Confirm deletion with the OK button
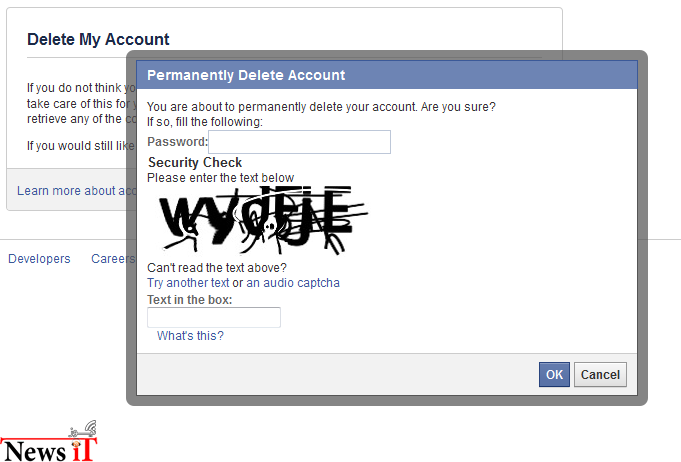 click(554, 374)
